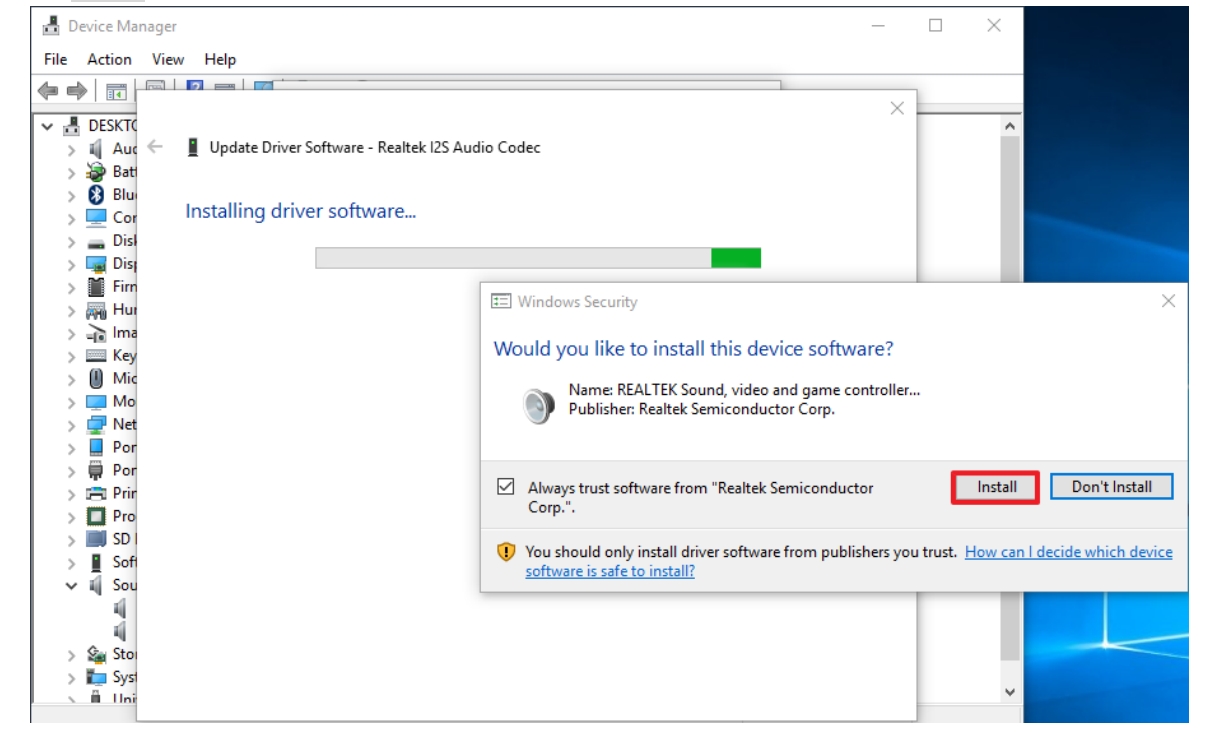Click the Printers category icon
The image size is (1226, 732).
pos(97,493)
